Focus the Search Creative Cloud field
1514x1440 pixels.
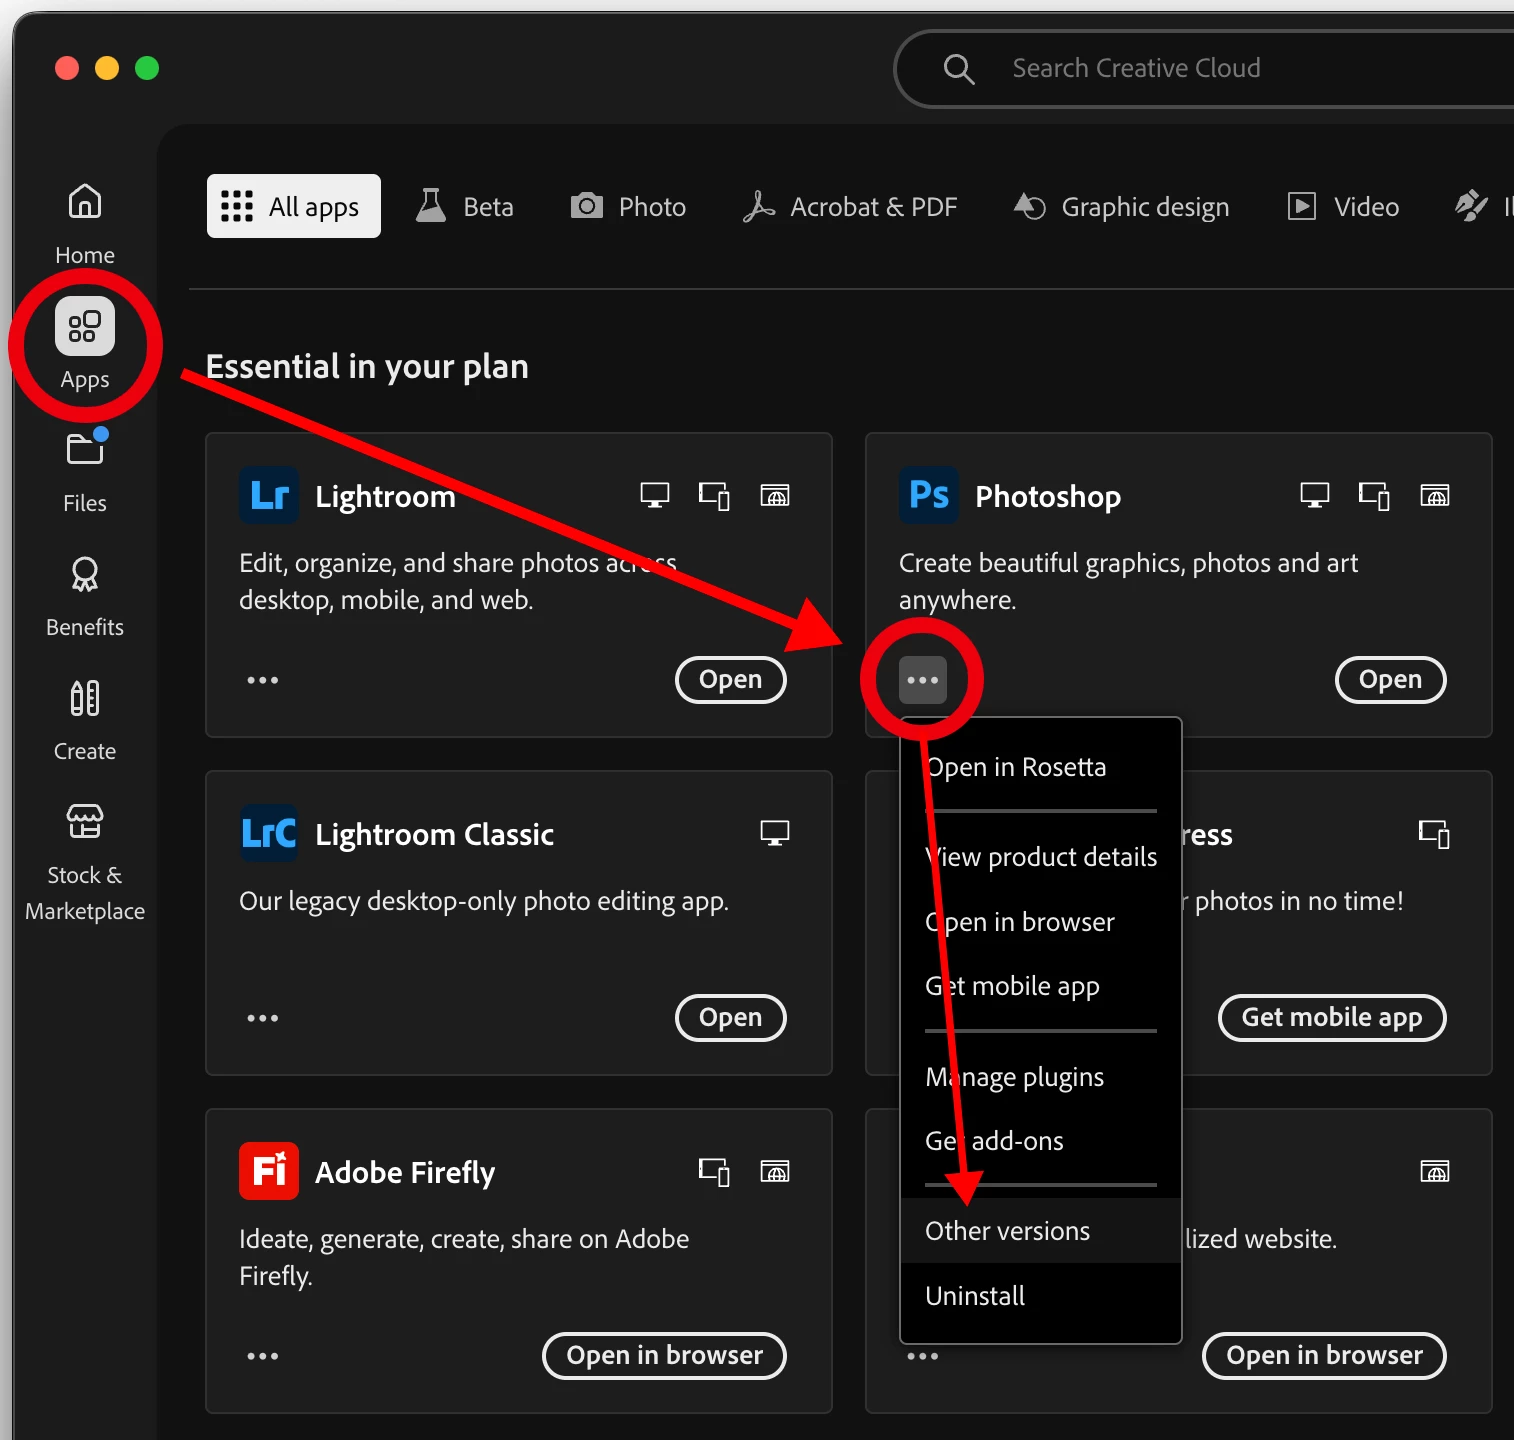click(1205, 69)
